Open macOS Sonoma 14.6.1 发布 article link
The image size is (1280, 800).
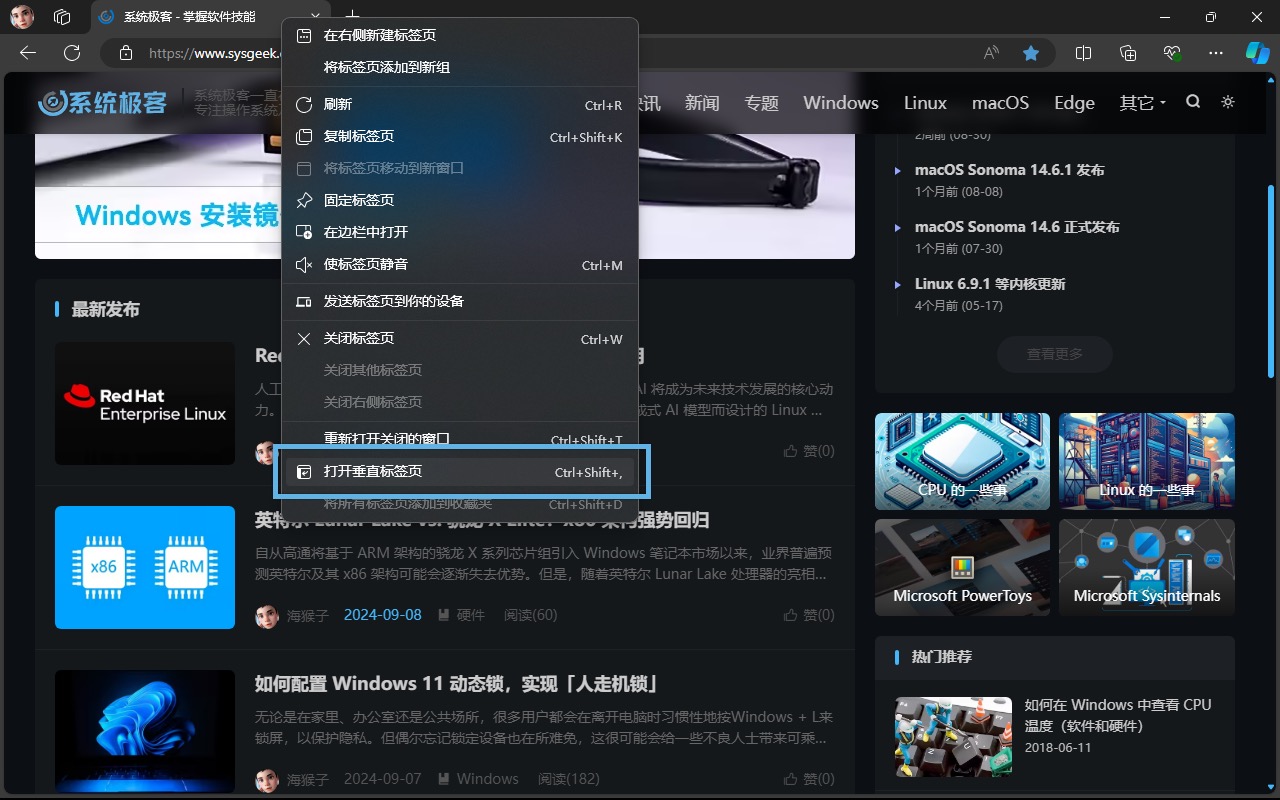coord(1009,170)
